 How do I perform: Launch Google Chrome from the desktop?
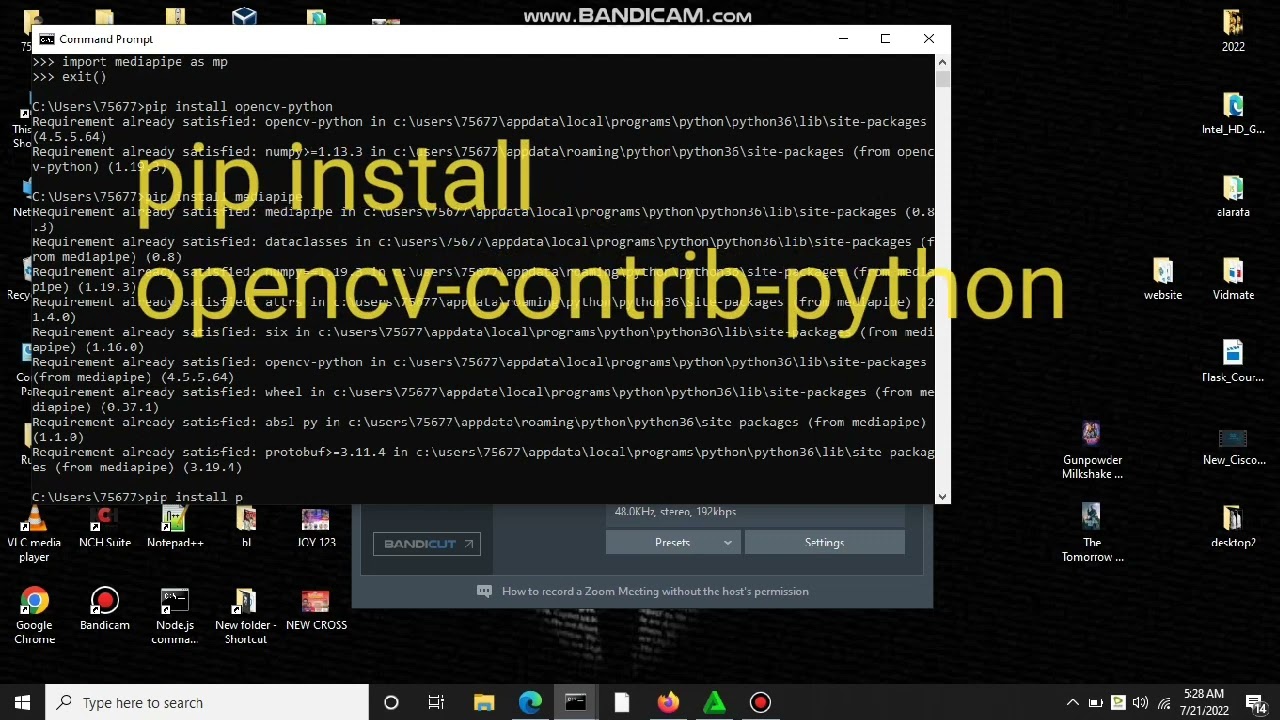(x=34, y=617)
